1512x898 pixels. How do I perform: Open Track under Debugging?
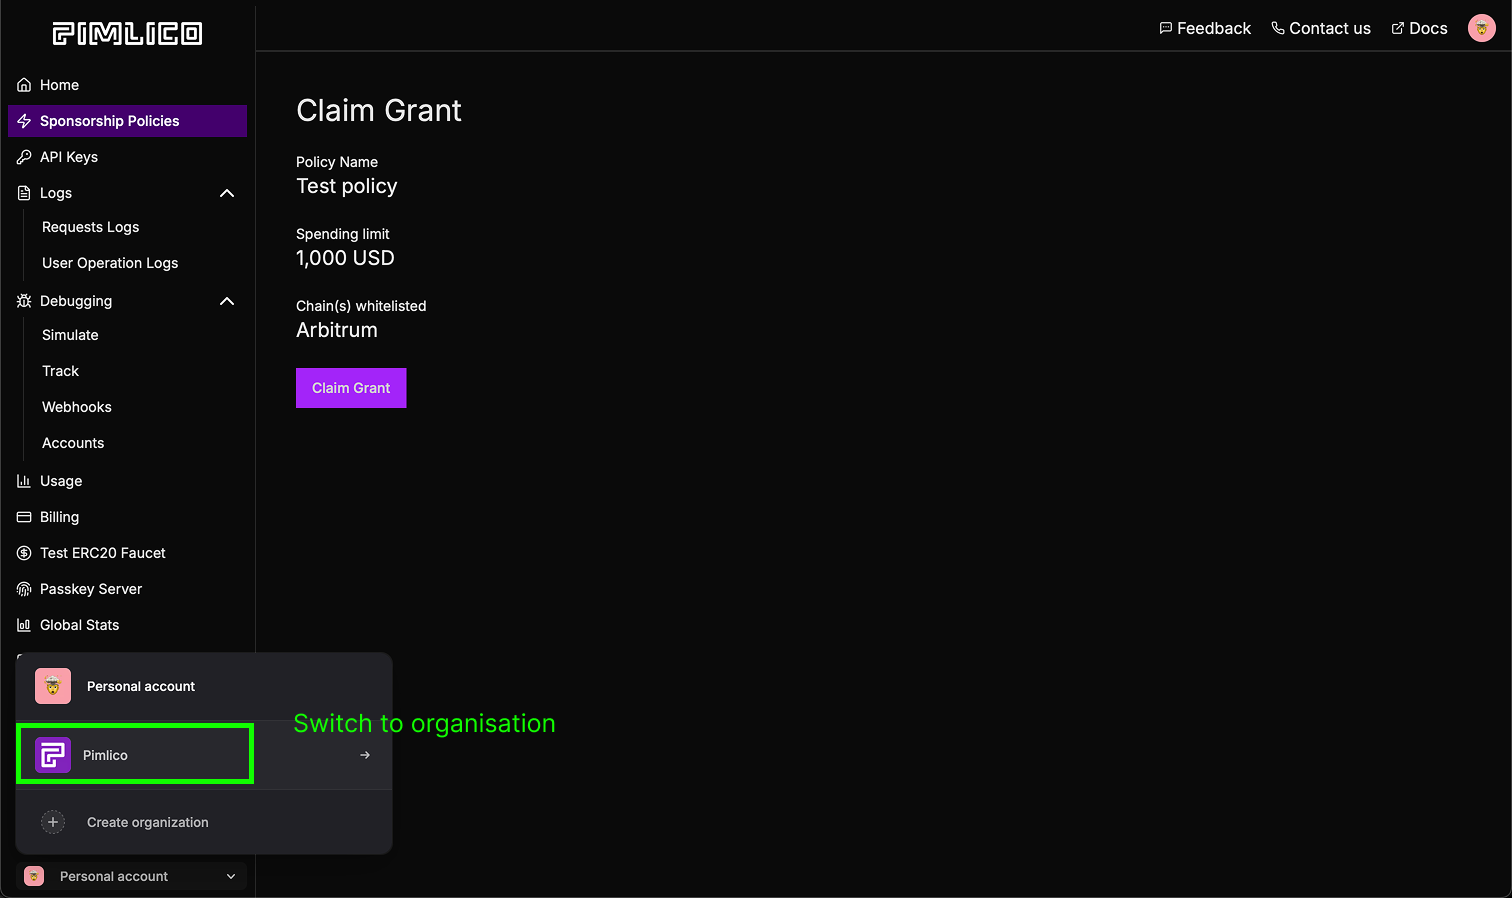60,371
